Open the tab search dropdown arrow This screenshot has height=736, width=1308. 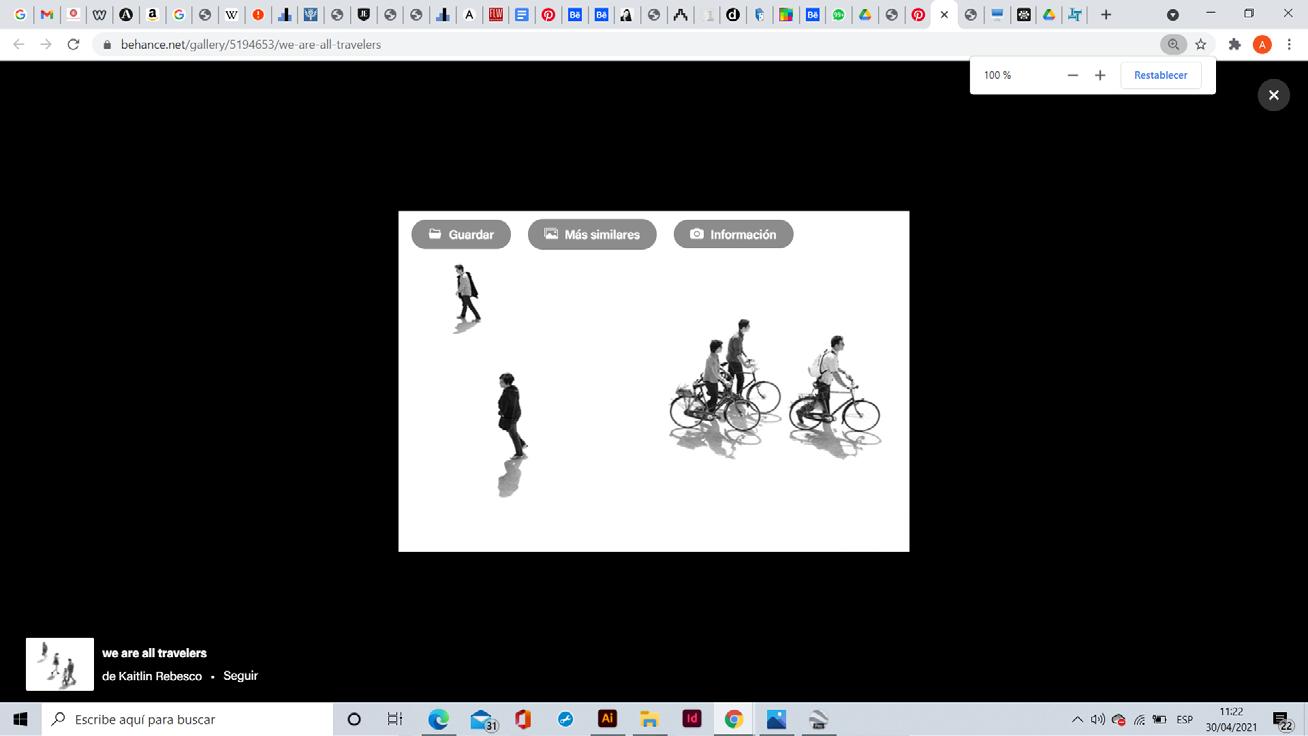pos(1173,15)
